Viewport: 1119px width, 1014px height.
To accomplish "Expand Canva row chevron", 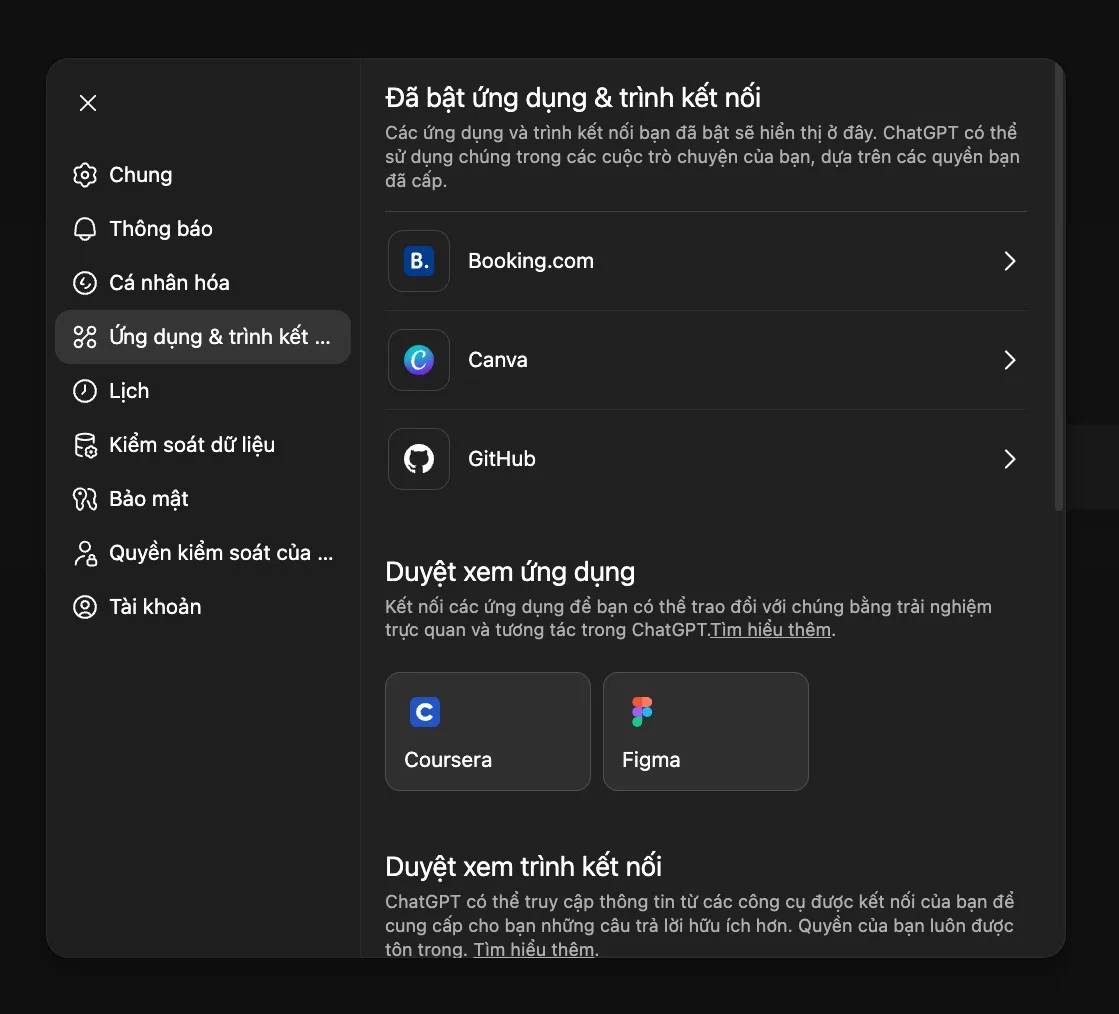I will (x=1010, y=360).
